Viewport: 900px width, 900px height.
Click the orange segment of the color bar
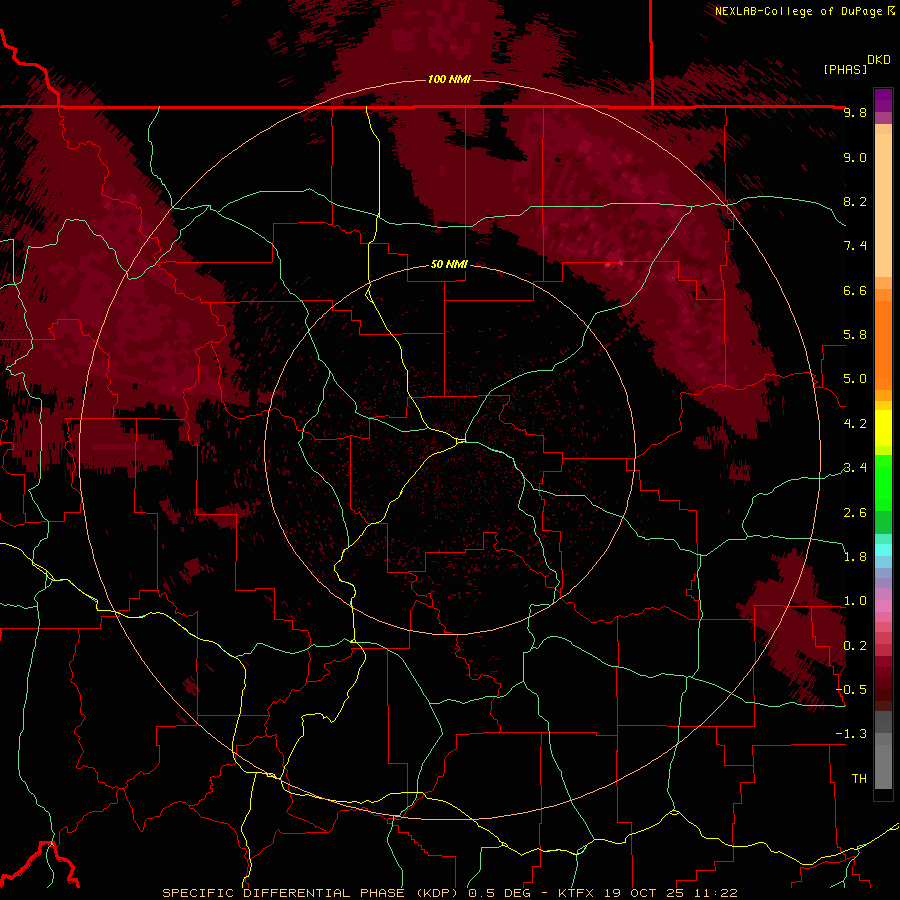coord(883,345)
